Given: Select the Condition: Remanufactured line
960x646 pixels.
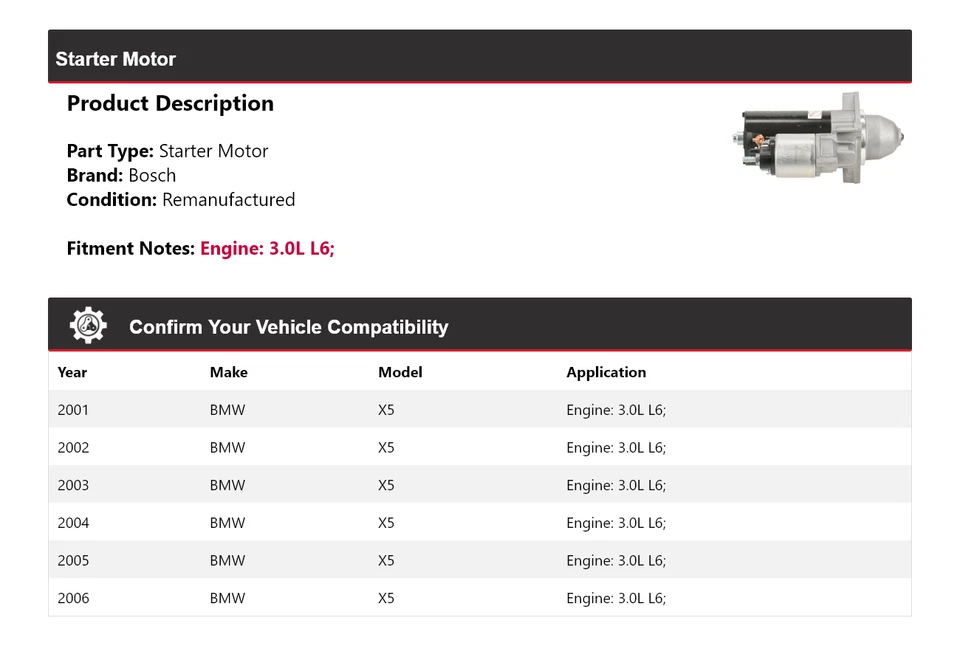Looking at the screenshot, I should pos(181,200).
